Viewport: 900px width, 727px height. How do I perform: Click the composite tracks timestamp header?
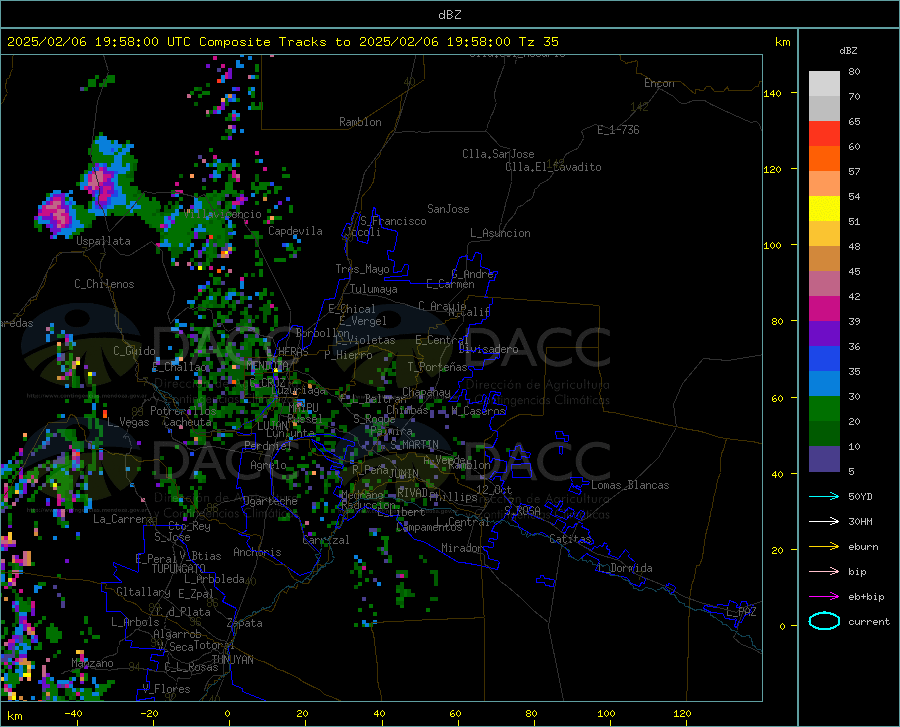click(x=282, y=42)
